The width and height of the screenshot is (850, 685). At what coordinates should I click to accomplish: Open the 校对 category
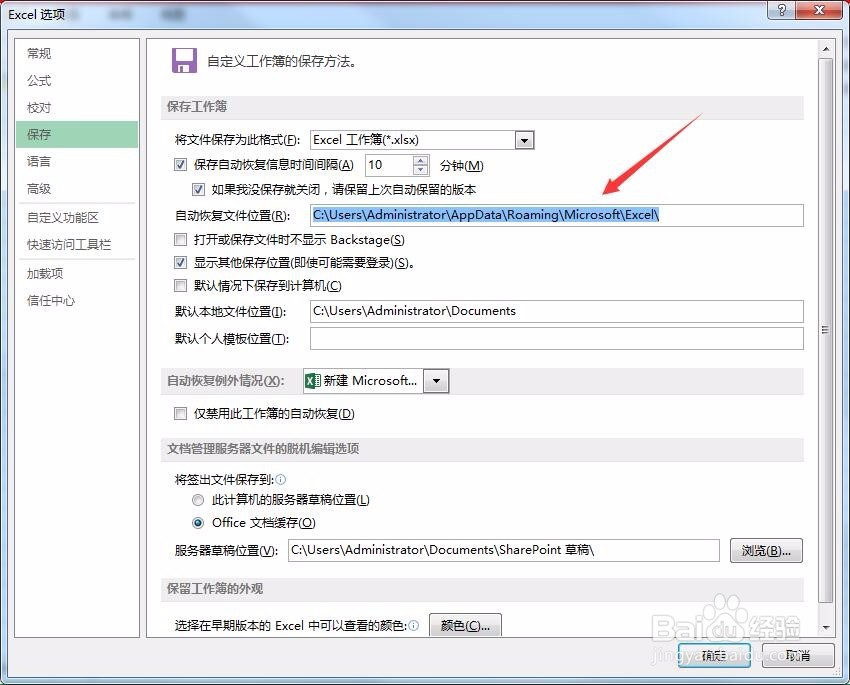click(76, 107)
